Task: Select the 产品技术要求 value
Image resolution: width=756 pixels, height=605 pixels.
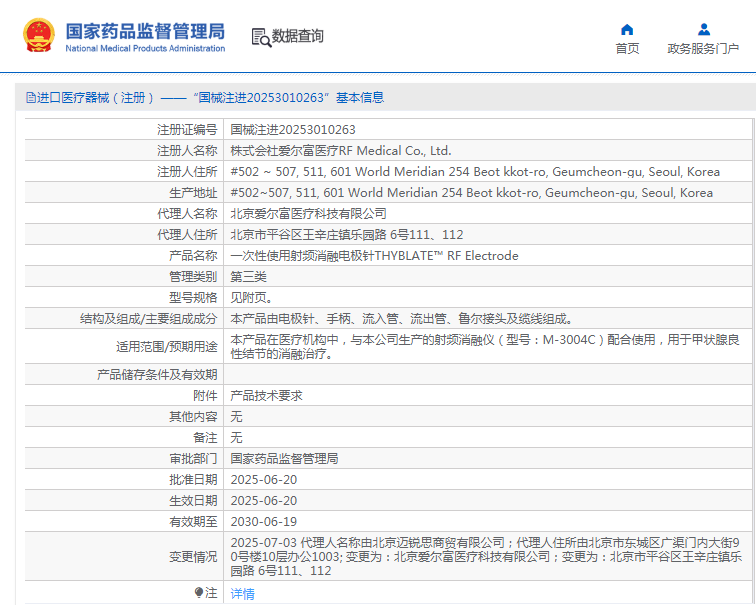Action: click(266, 396)
